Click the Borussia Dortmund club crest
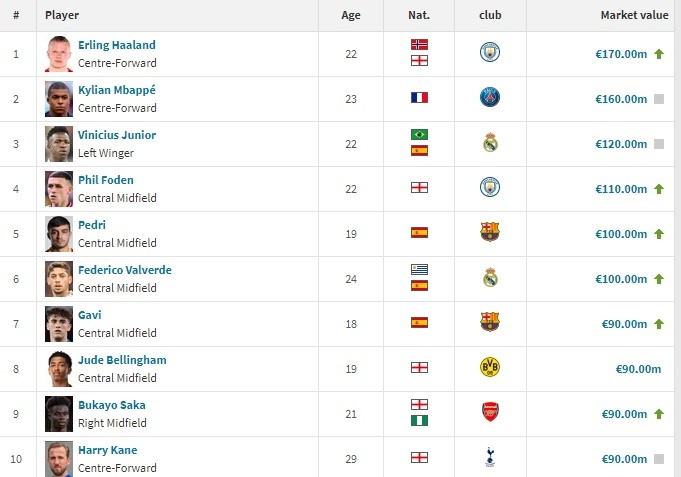 [x=489, y=367]
